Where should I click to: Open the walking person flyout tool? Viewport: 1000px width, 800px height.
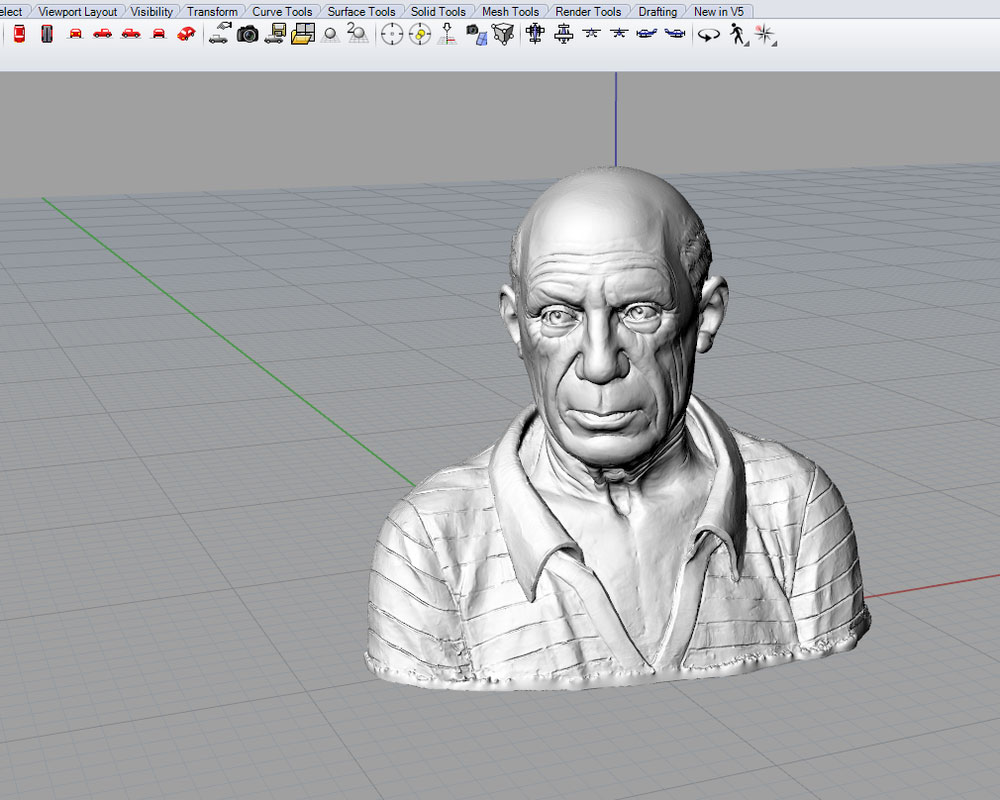(738, 34)
